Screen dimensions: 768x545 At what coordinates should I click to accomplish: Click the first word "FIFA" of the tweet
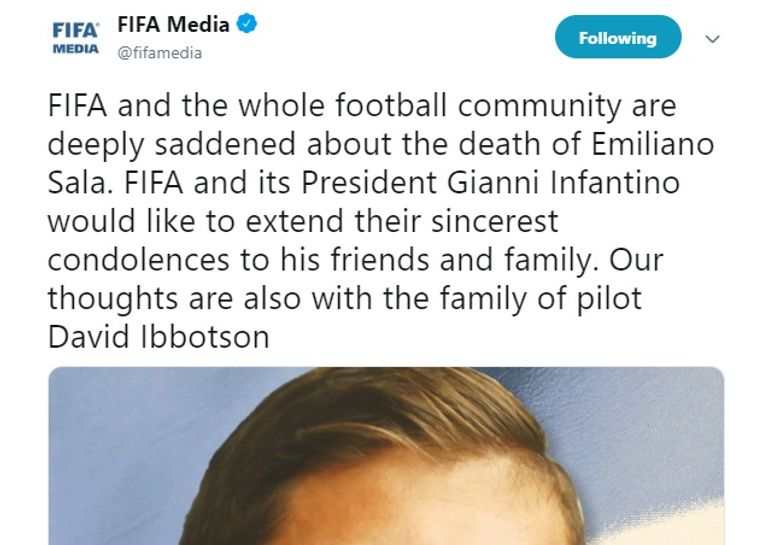pos(78,107)
